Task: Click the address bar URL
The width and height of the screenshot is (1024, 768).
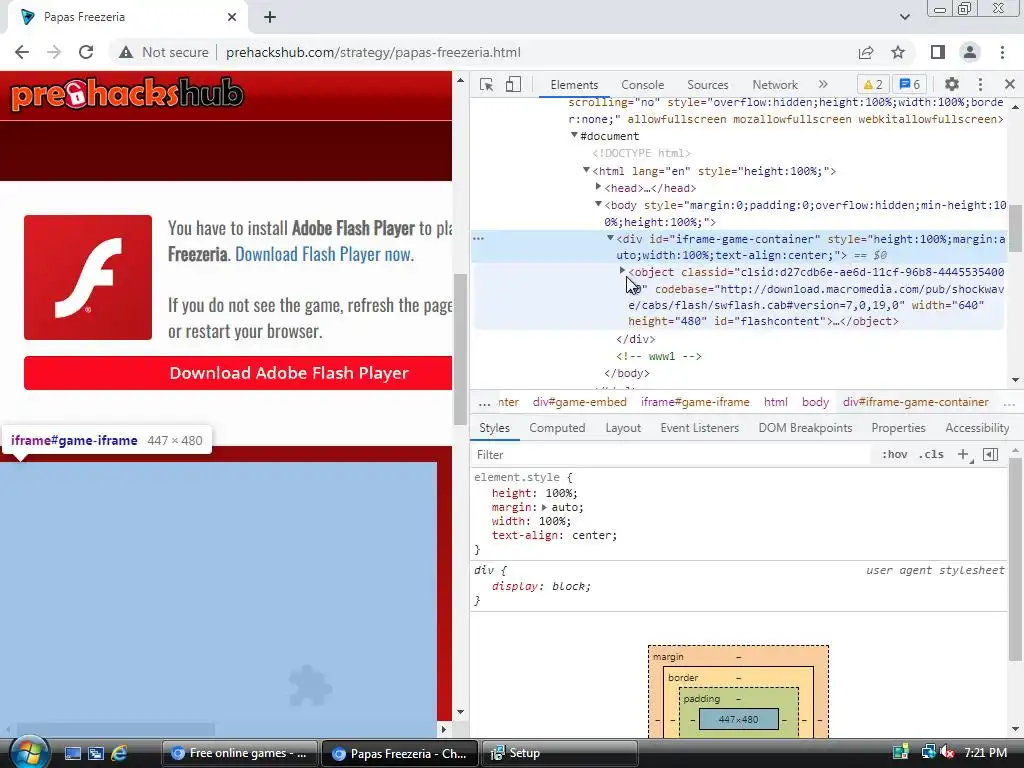Action: [373, 52]
